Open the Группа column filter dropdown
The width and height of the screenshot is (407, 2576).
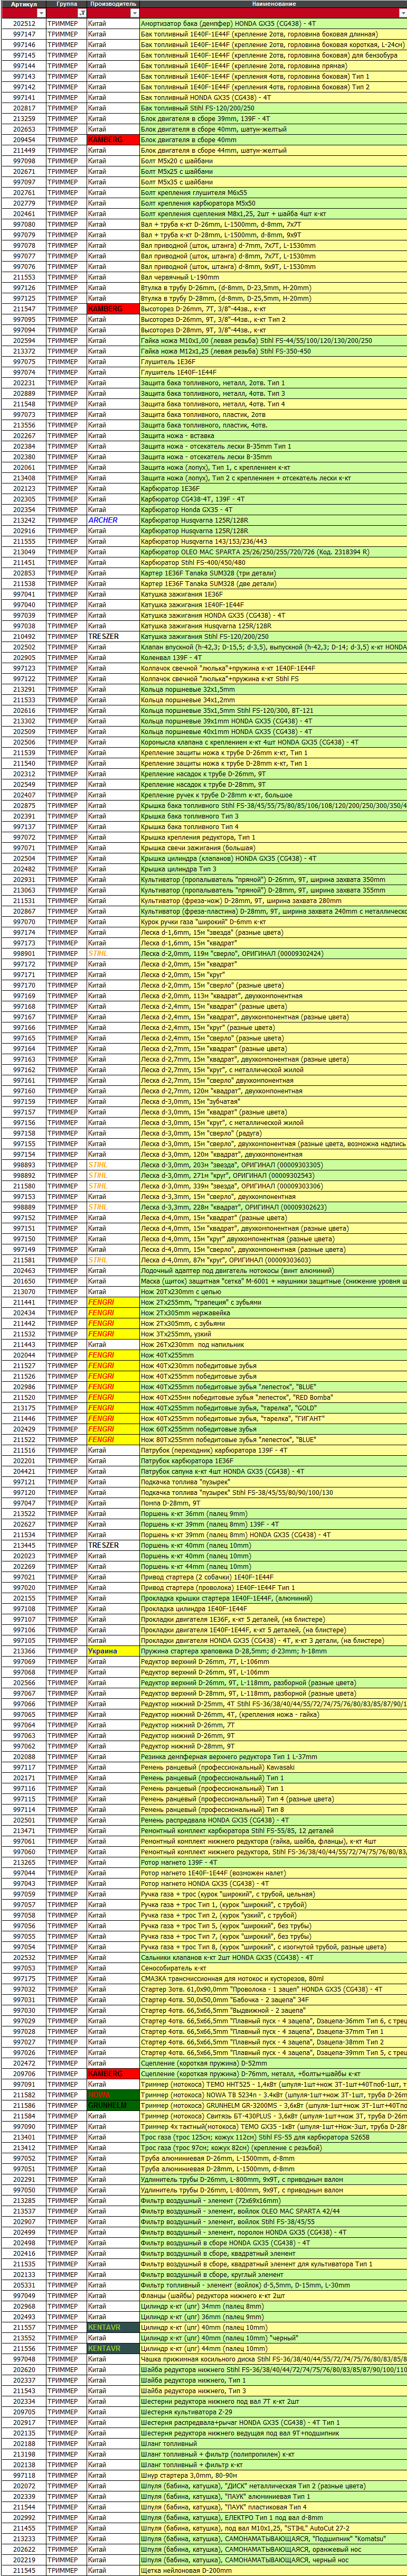(x=82, y=13)
